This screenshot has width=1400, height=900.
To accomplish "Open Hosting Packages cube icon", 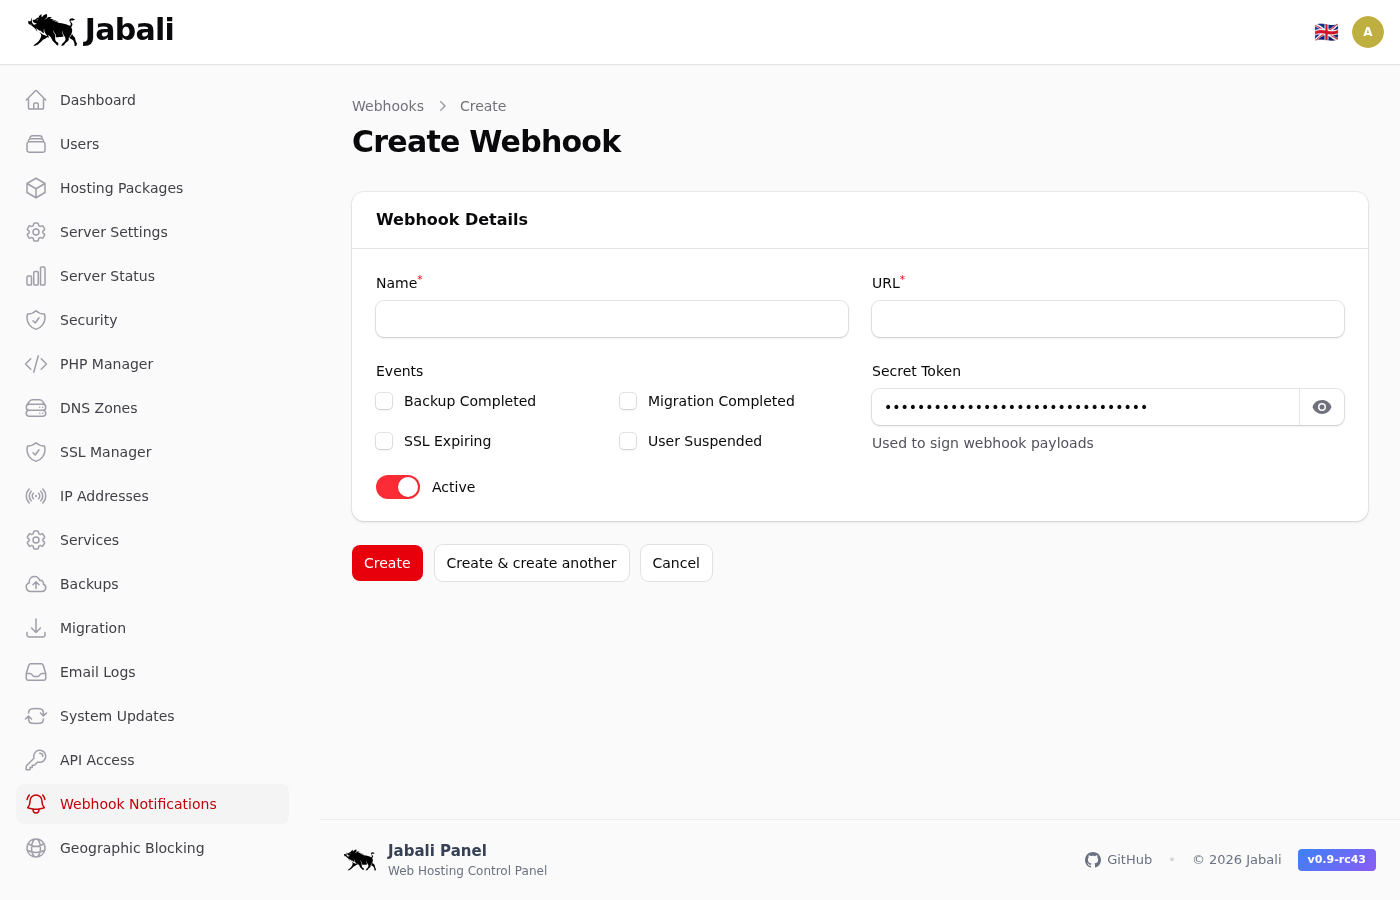I will coord(36,188).
